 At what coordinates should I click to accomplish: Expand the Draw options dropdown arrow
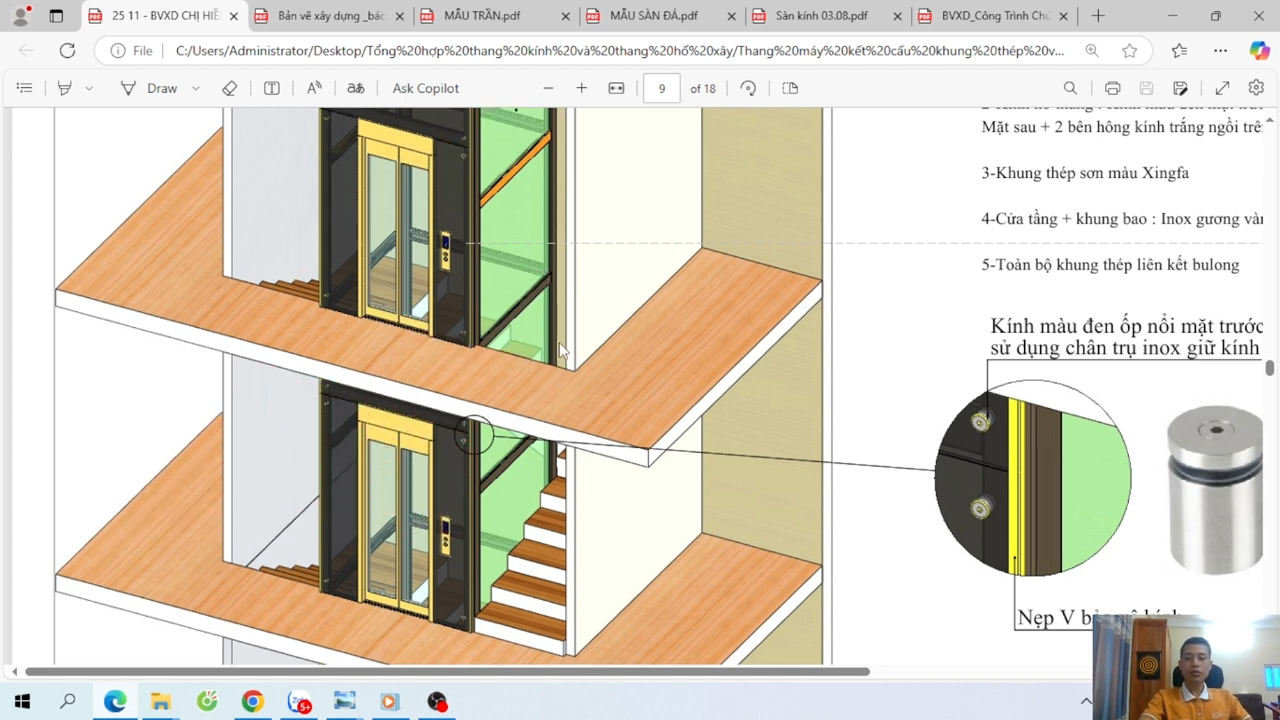click(196, 88)
